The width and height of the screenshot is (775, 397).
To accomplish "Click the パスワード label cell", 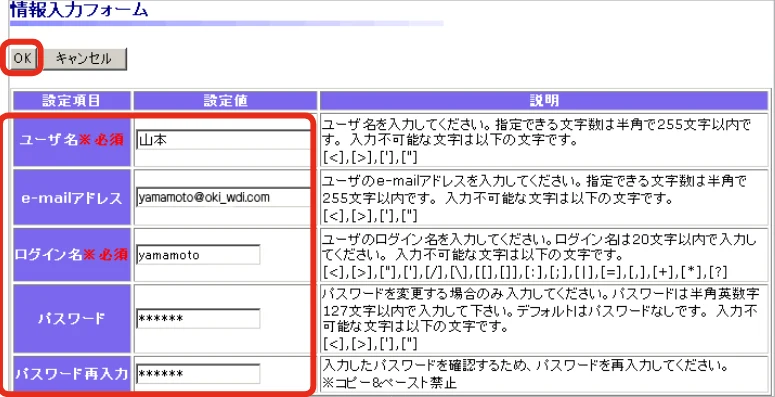I will [72, 318].
